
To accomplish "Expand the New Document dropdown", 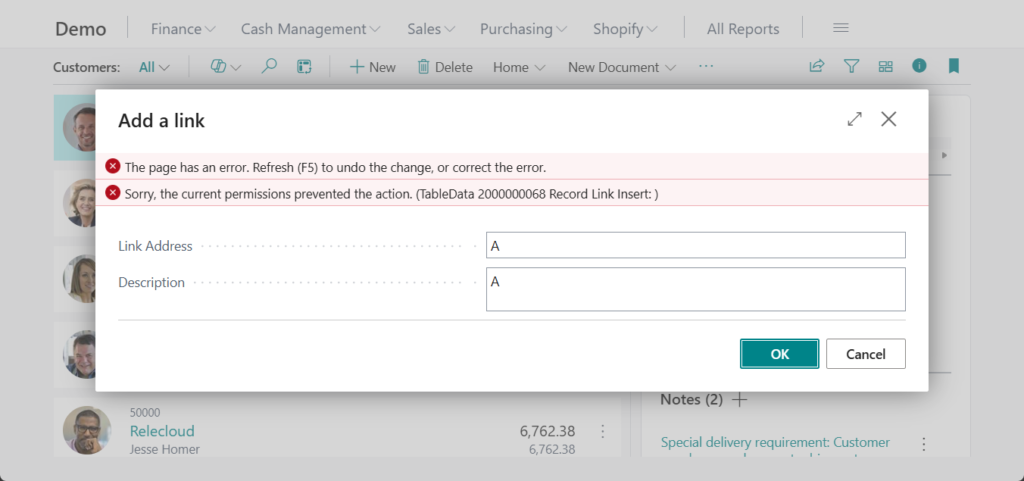I will click(622, 67).
